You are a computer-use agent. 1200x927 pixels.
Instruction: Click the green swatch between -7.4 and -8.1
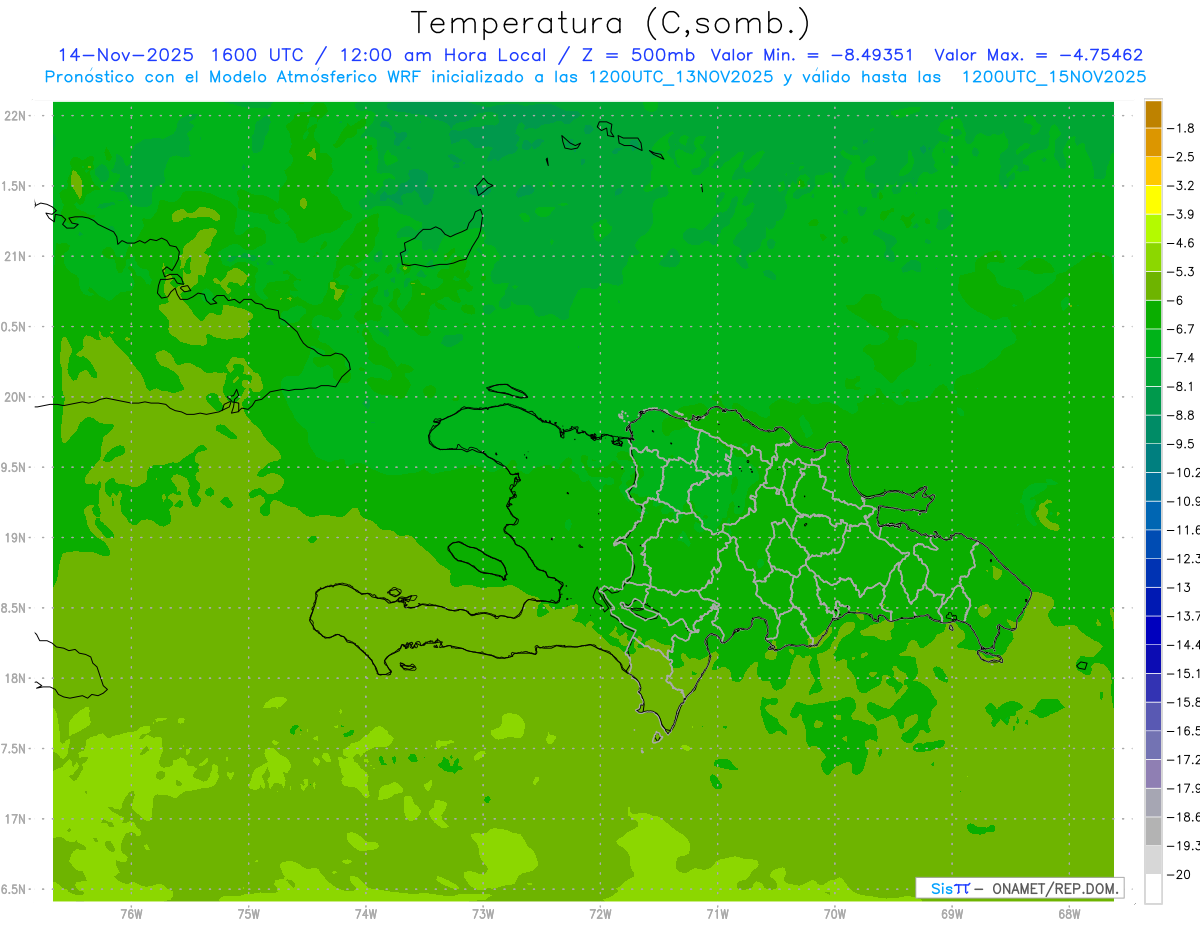pos(1153,372)
